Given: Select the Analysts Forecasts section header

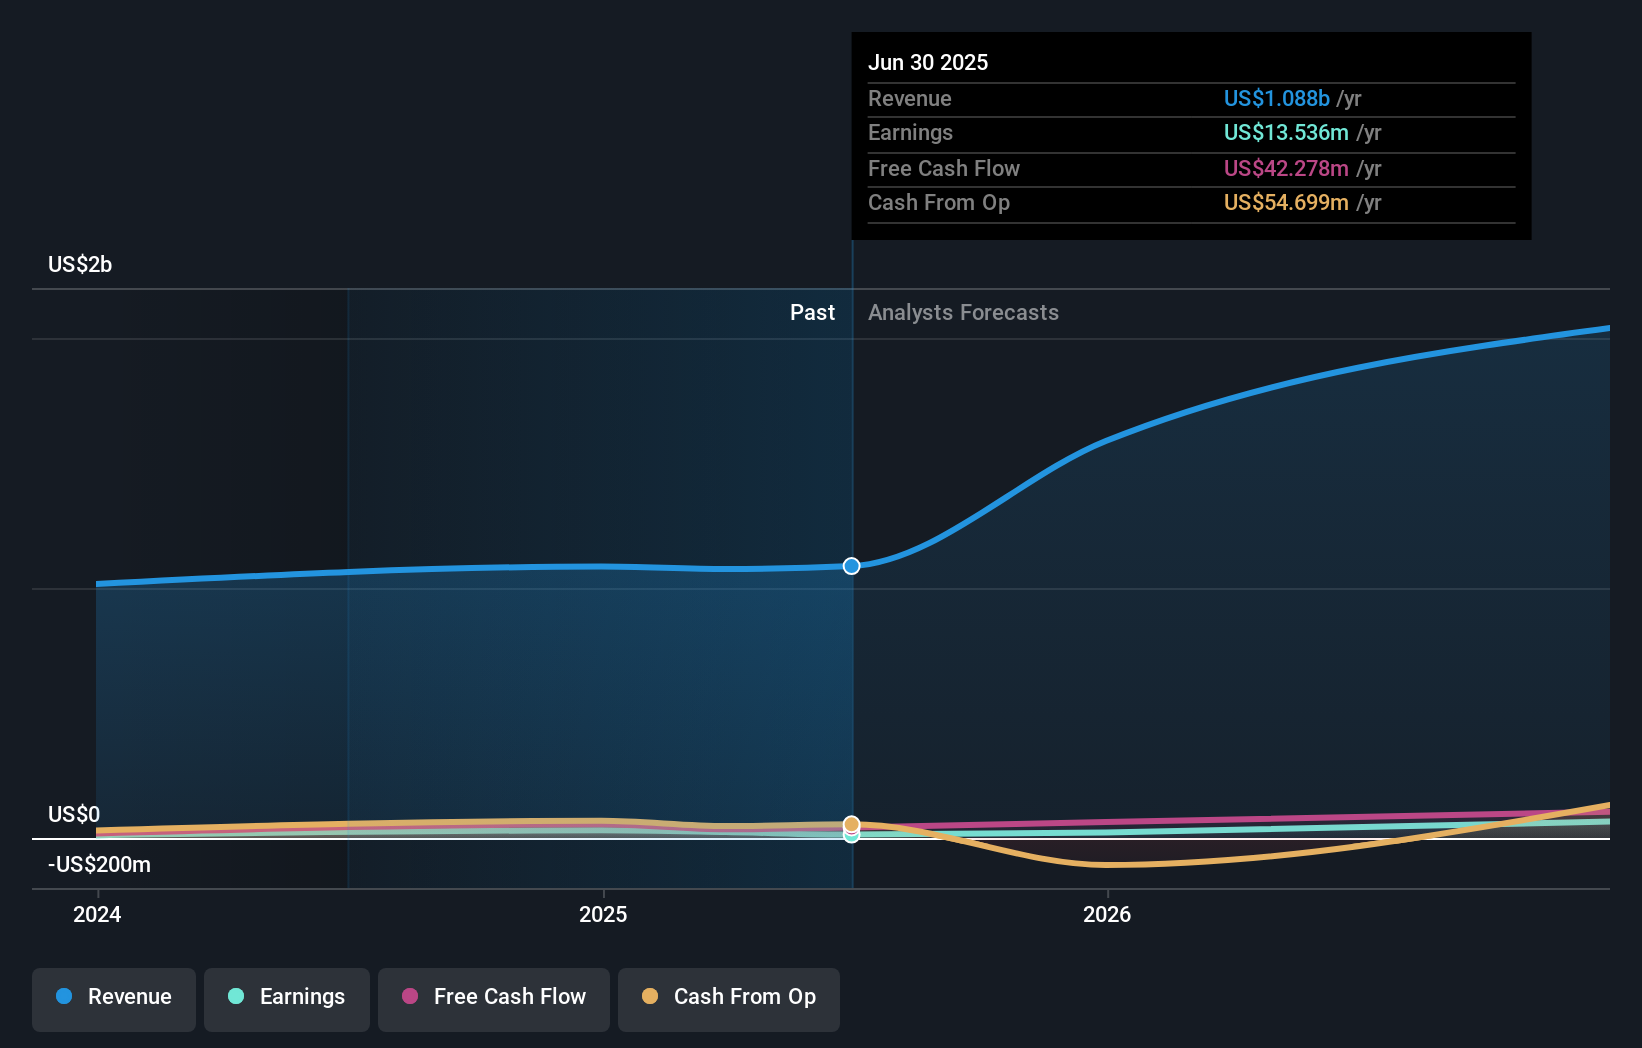Looking at the screenshot, I should click(x=962, y=312).
